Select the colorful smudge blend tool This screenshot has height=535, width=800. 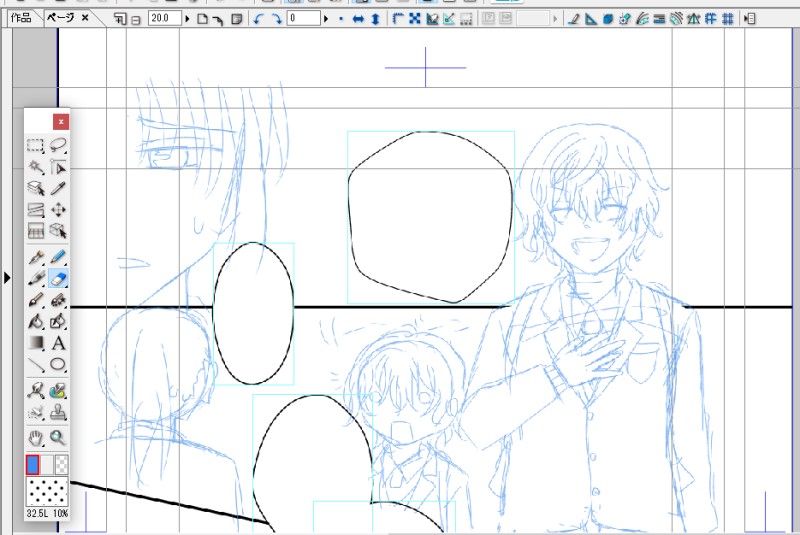click(x=58, y=391)
